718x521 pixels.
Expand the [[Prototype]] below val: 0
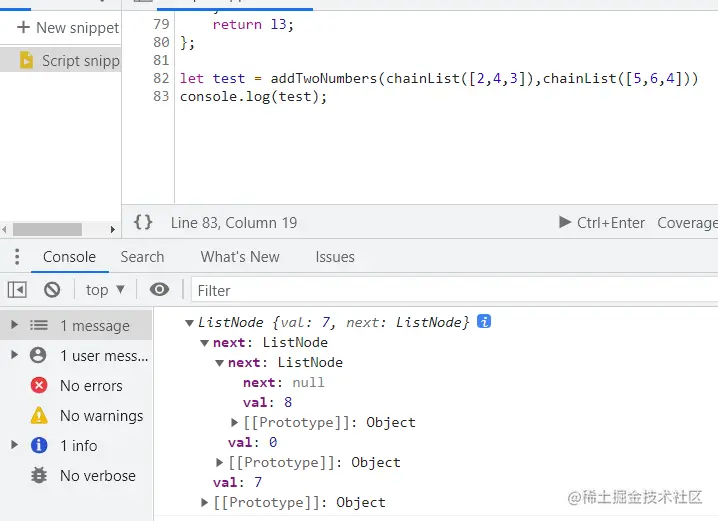220,462
